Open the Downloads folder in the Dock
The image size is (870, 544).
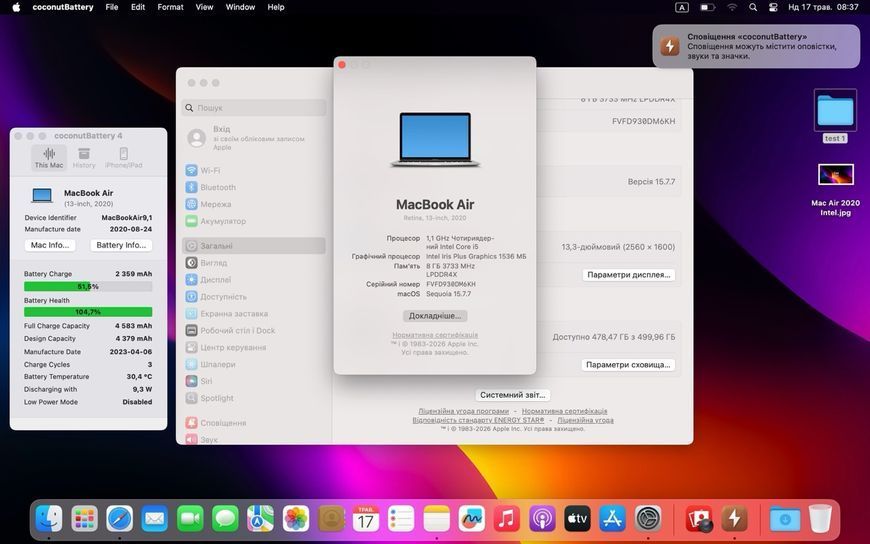785,520
